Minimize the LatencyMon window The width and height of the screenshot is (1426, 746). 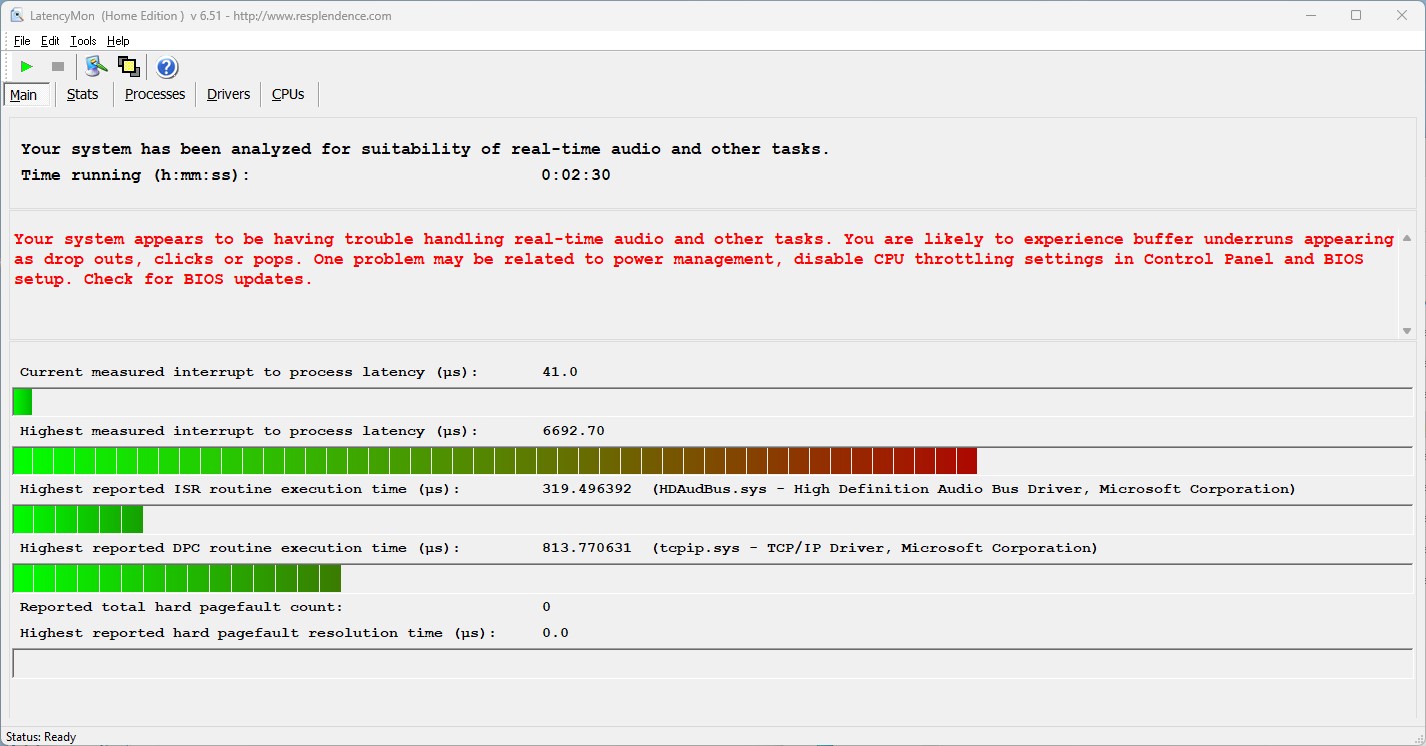click(1310, 15)
